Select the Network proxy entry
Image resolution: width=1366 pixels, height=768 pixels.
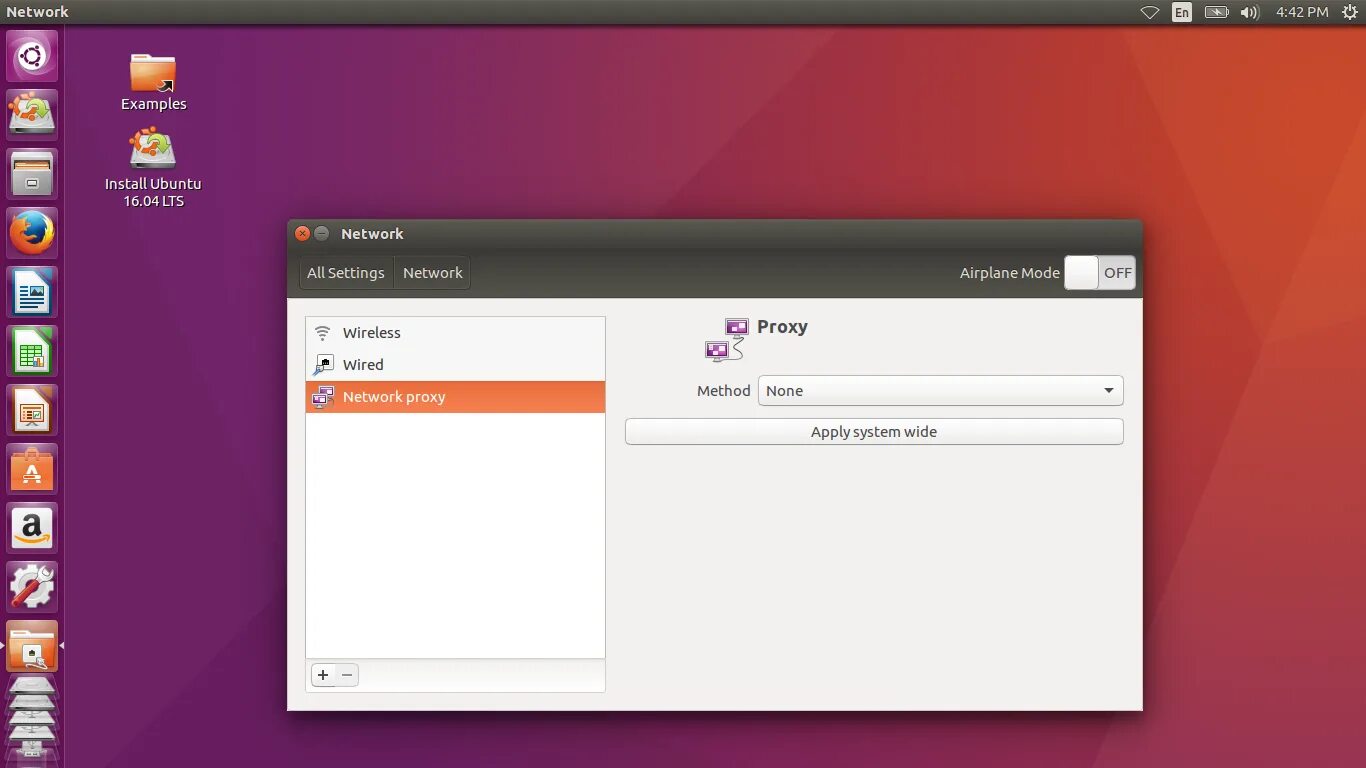pyautogui.click(x=455, y=397)
